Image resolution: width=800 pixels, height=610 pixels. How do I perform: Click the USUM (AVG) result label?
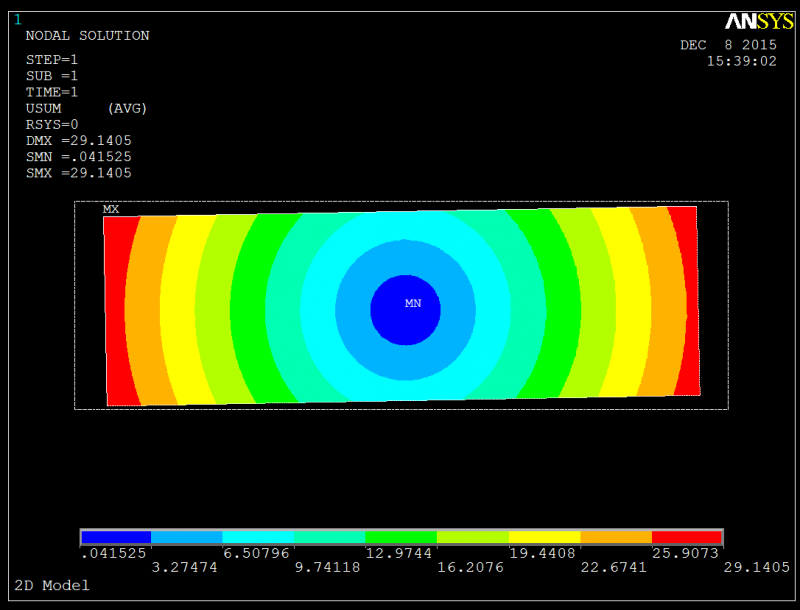coord(86,108)
